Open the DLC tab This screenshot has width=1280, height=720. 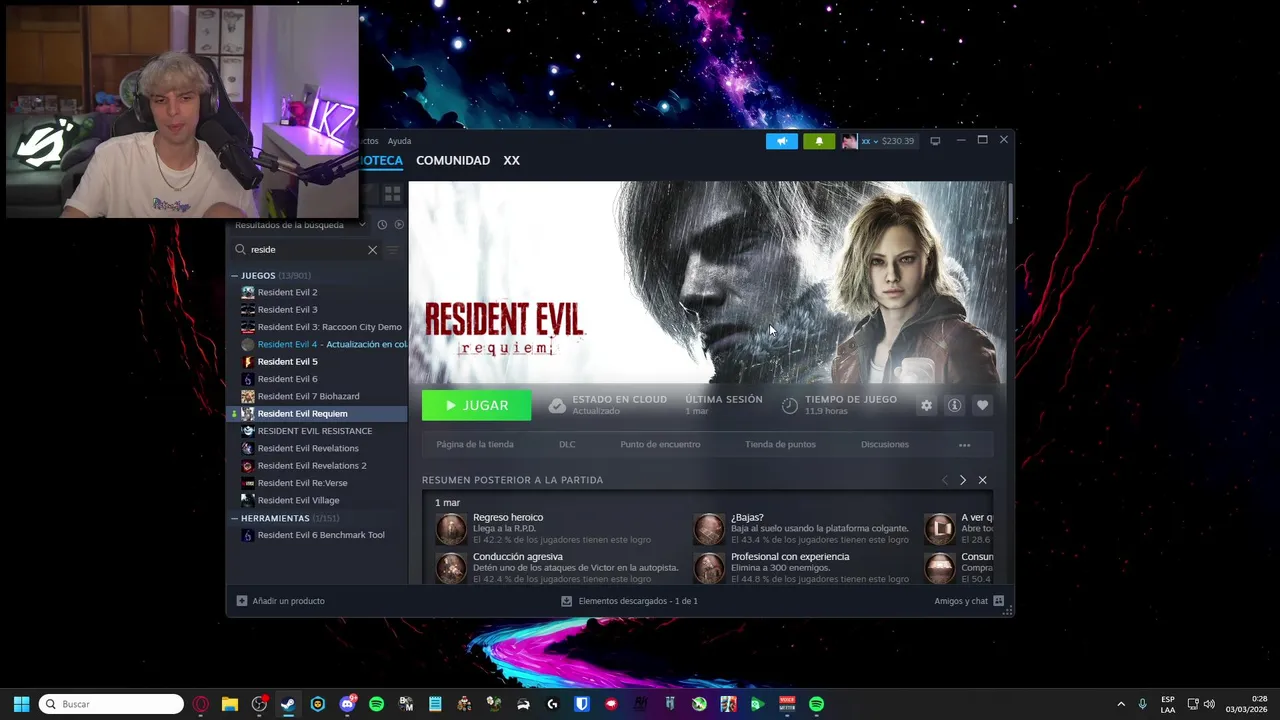tap(567, 444)
